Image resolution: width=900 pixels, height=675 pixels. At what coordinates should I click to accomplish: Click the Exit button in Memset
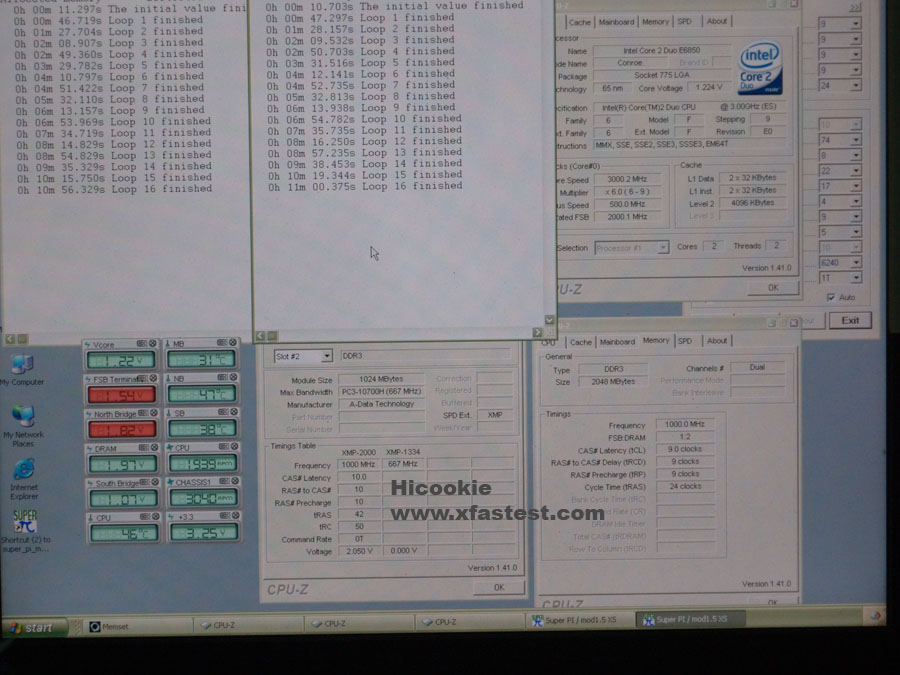[x=849, y=320]
